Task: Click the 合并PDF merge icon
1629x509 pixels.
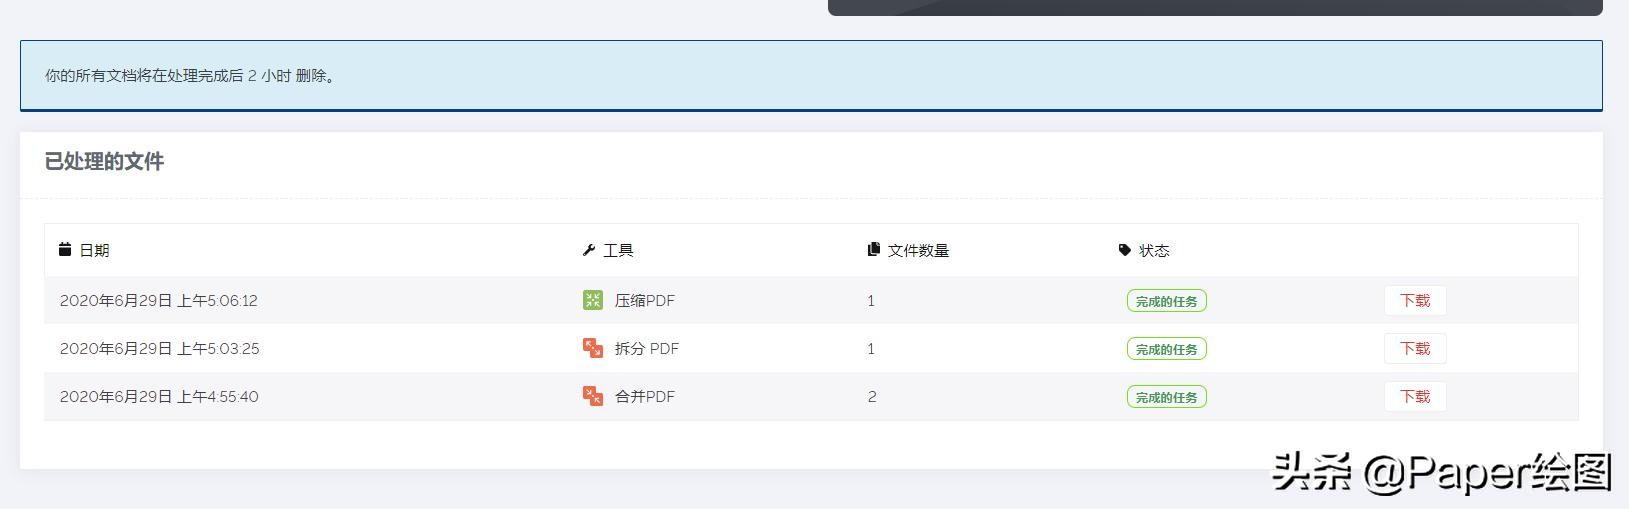Action: click(x=593, y=396)
